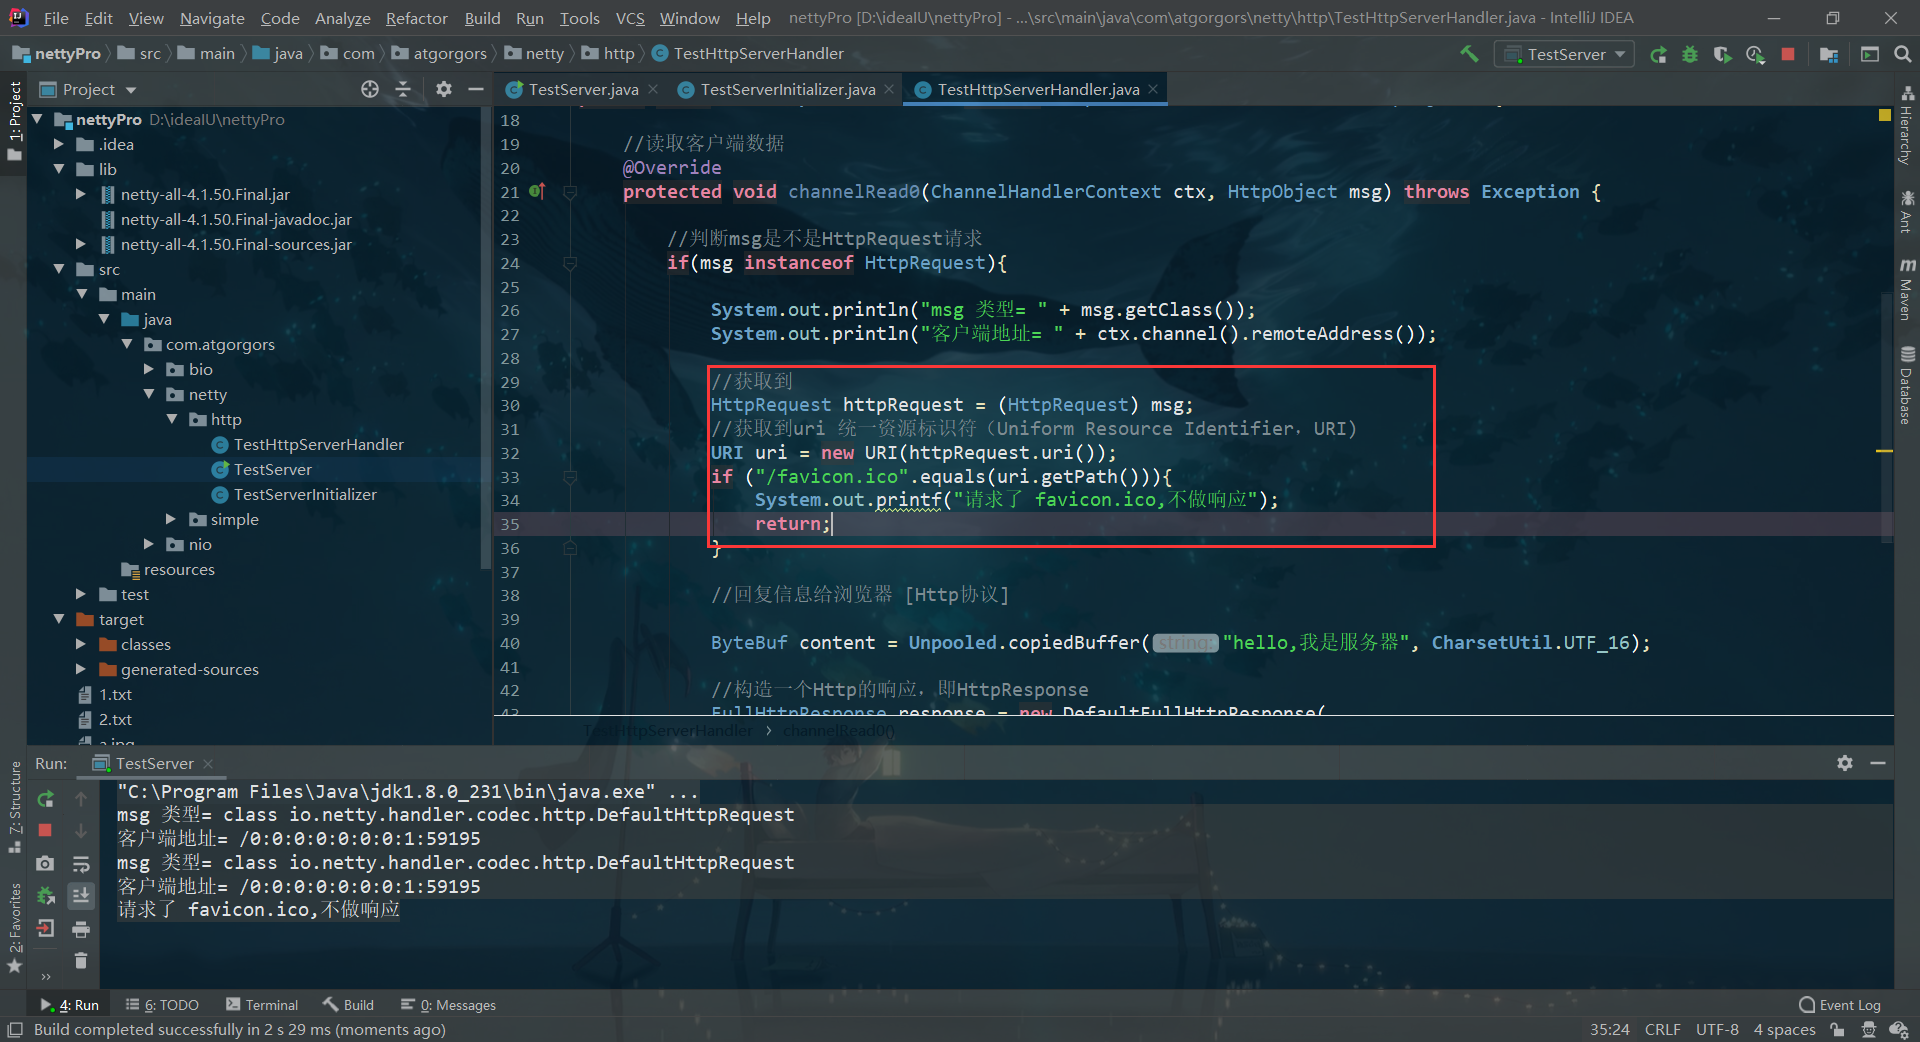
Task: Stop the process in the Run panel
Action: pos(45,830)
